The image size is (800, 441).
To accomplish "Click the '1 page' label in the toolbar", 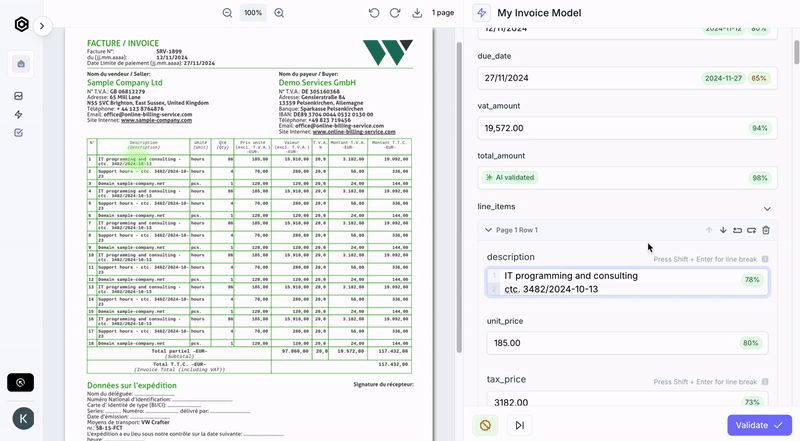I will (443, 13).
